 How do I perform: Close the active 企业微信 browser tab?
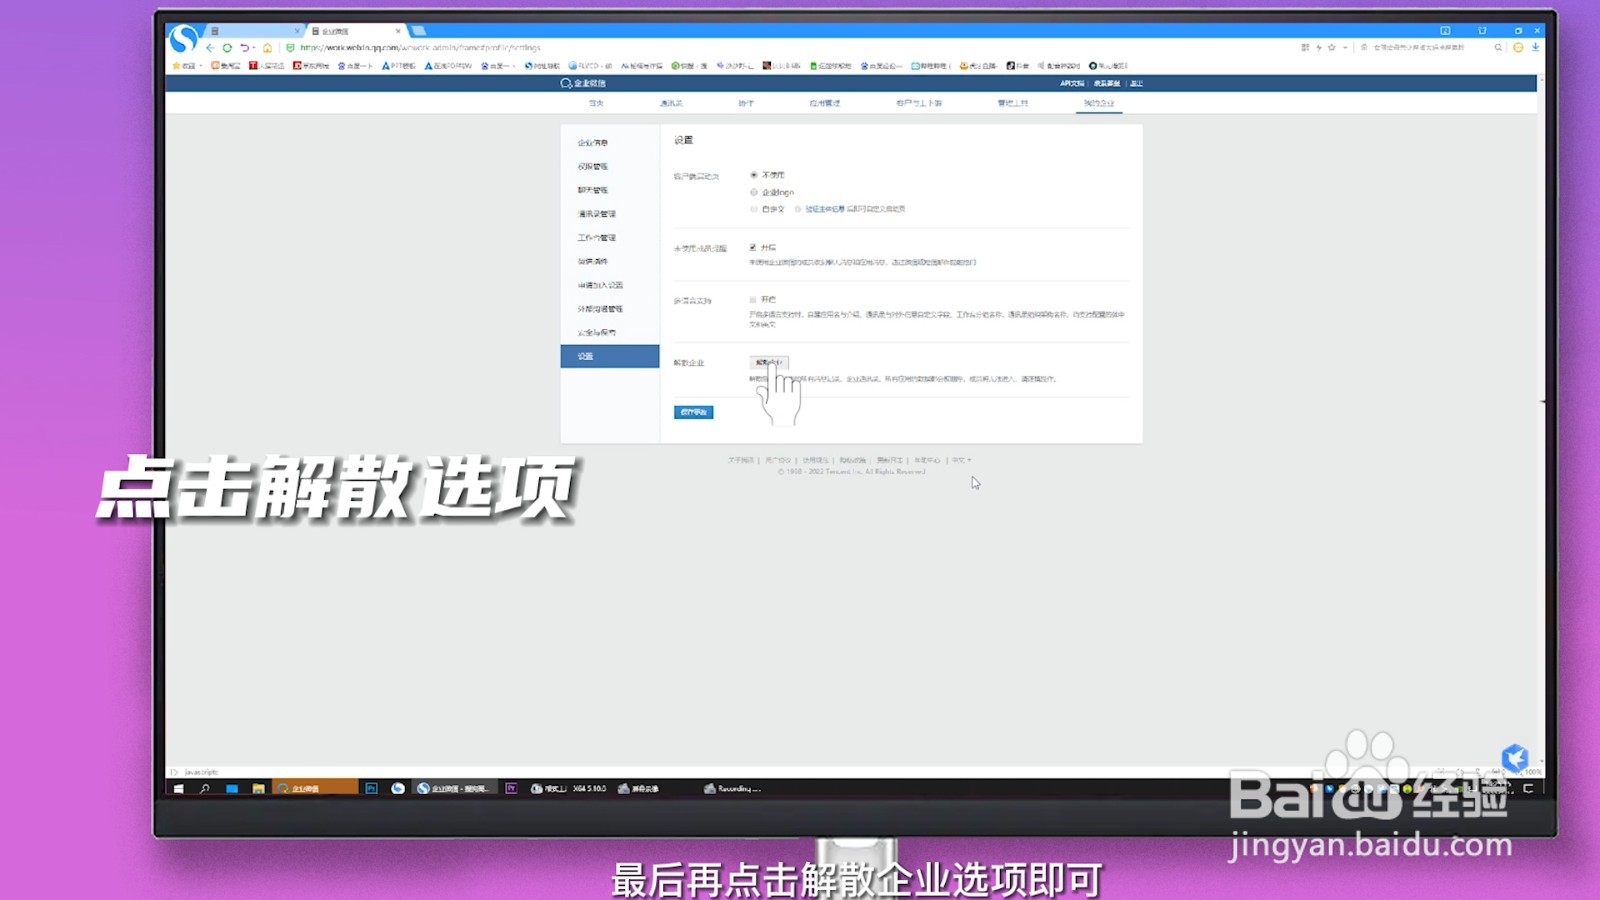click(398, 31)
